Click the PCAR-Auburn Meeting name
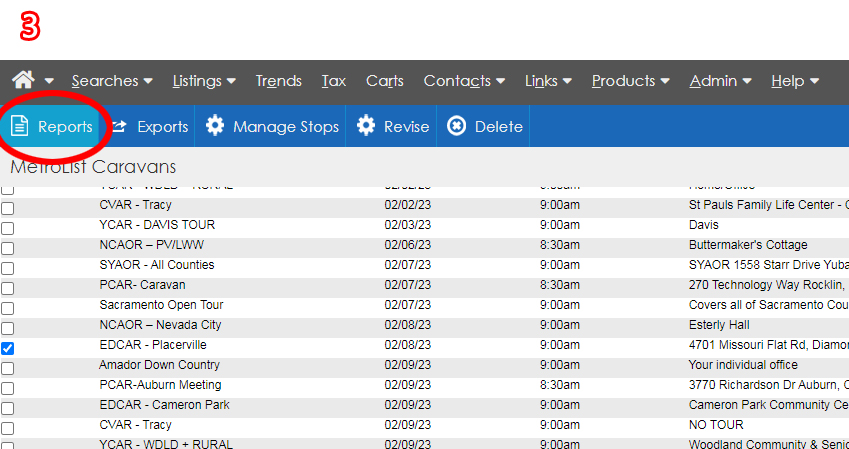This screenshot has width=849, height=449. 160,385
